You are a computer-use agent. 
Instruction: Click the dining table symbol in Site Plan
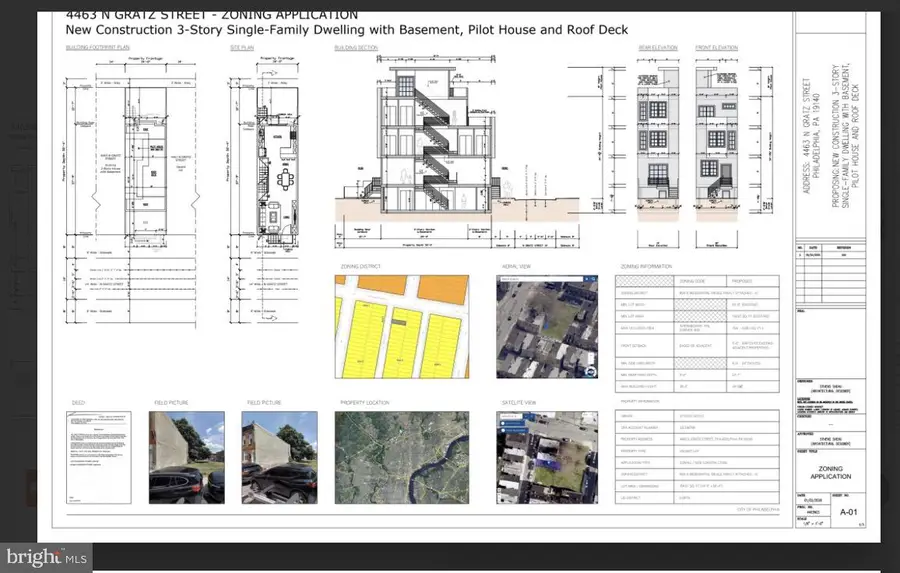coord(285,179)
